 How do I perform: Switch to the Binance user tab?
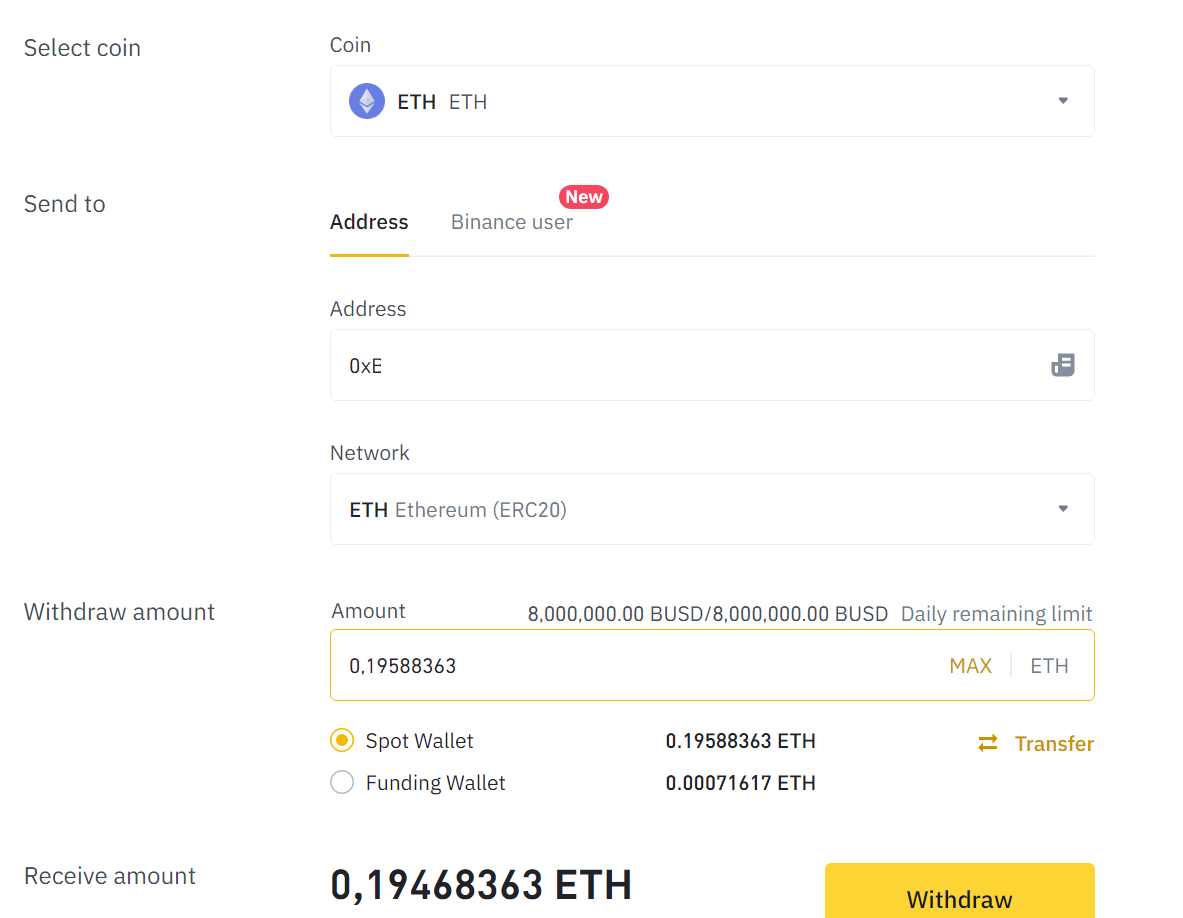tap(512, 222)
